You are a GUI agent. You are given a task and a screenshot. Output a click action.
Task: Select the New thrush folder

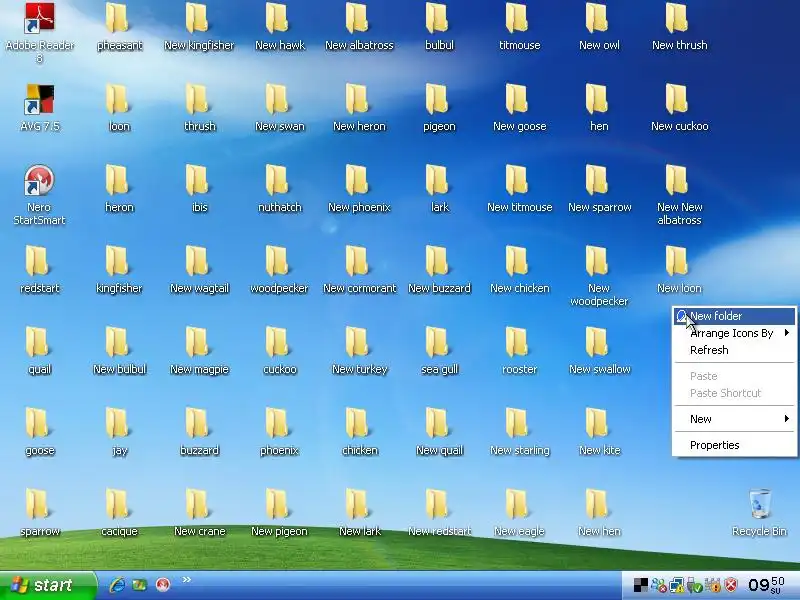679,27
